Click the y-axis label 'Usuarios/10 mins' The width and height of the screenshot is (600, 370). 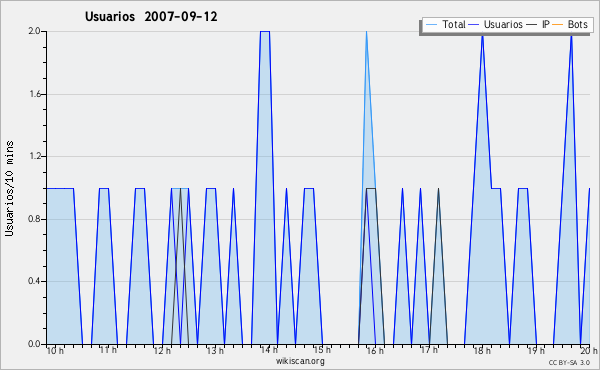[x=9, y=188]
